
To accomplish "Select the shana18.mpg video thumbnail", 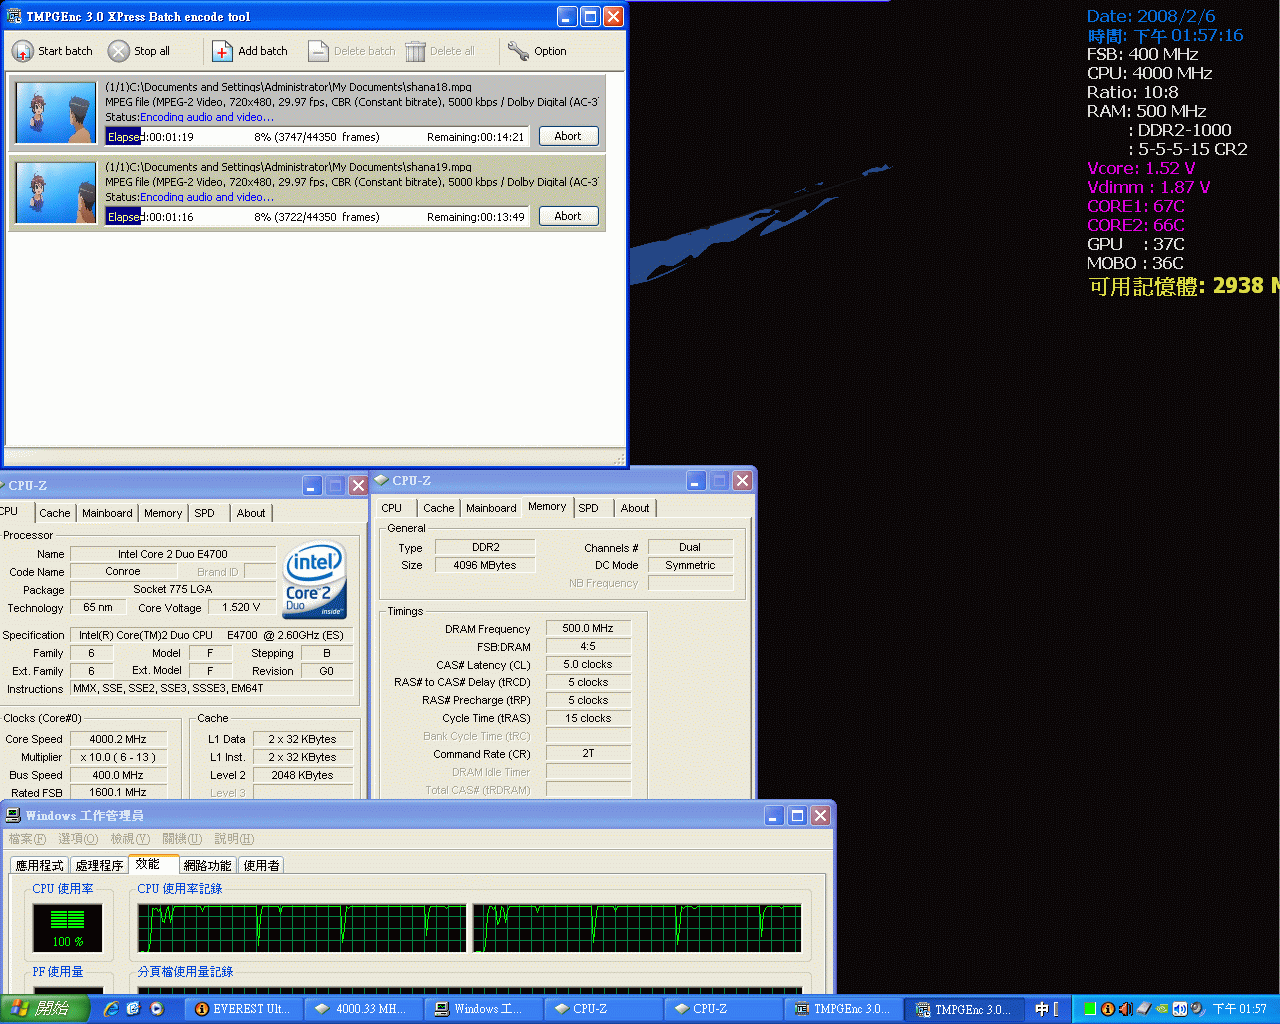I will (56, 113).
